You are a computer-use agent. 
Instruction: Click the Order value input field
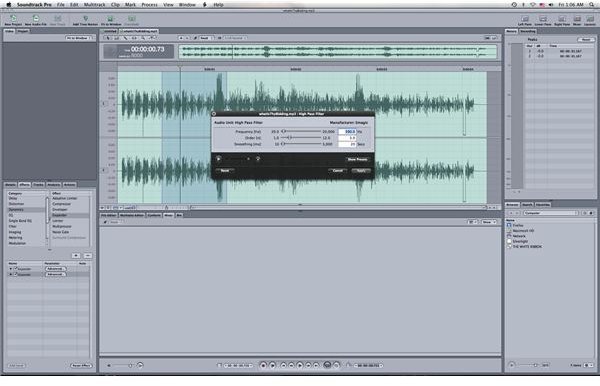pyautogui.click(x=347, y=137)
